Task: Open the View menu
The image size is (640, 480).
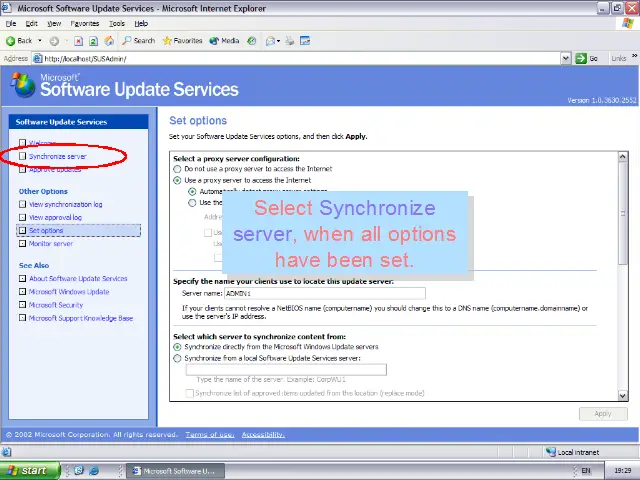Action: pyautogui.click(x=54, y=24)
